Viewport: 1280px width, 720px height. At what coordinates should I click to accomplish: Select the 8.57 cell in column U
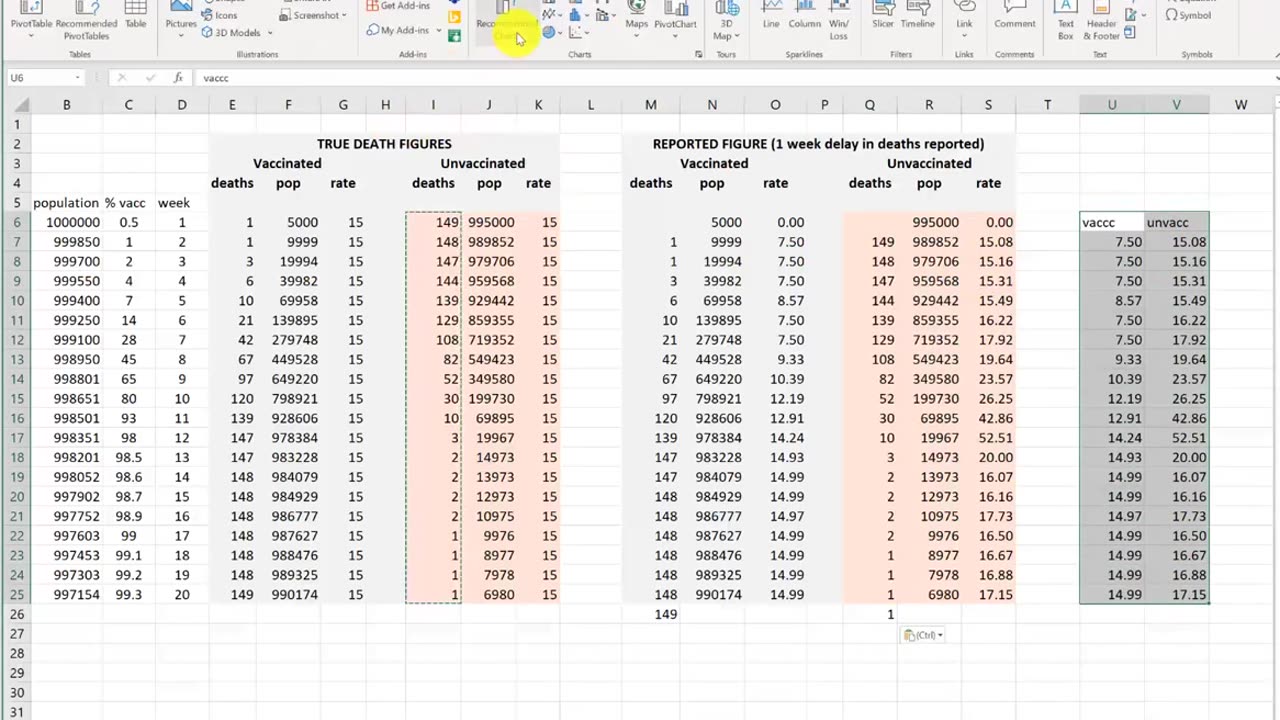(x=1111, y=301)
